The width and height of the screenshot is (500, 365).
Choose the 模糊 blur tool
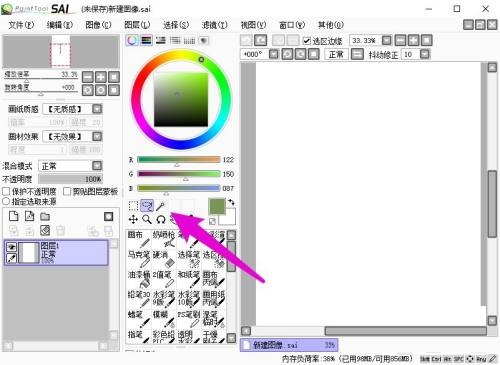click(x=164, y=319)
